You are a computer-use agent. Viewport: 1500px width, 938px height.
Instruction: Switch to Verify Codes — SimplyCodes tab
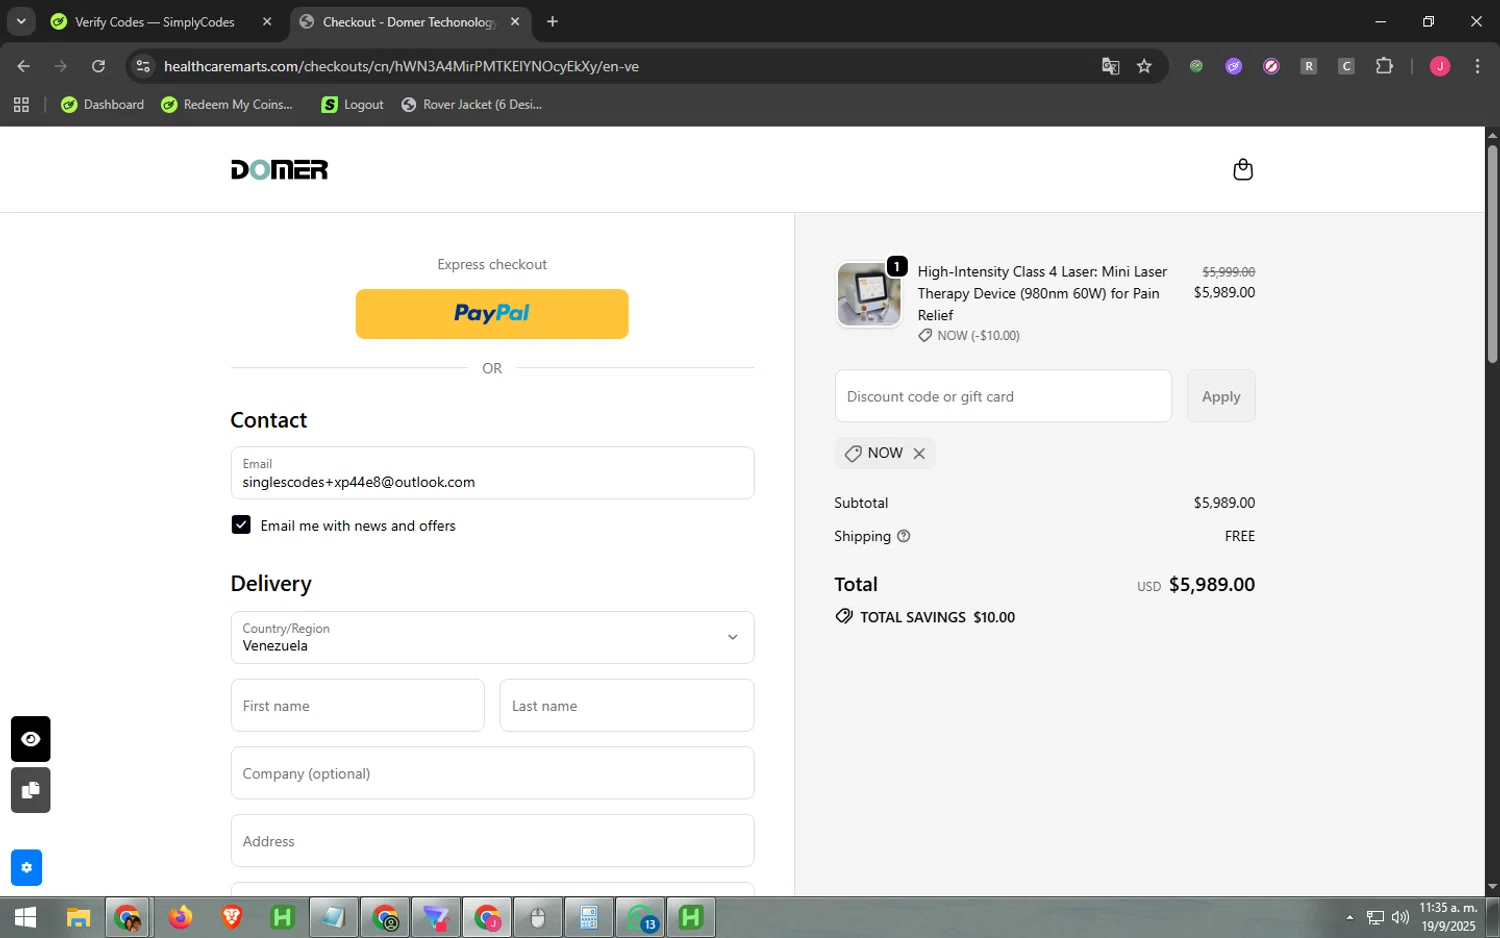tap(155, 22)
